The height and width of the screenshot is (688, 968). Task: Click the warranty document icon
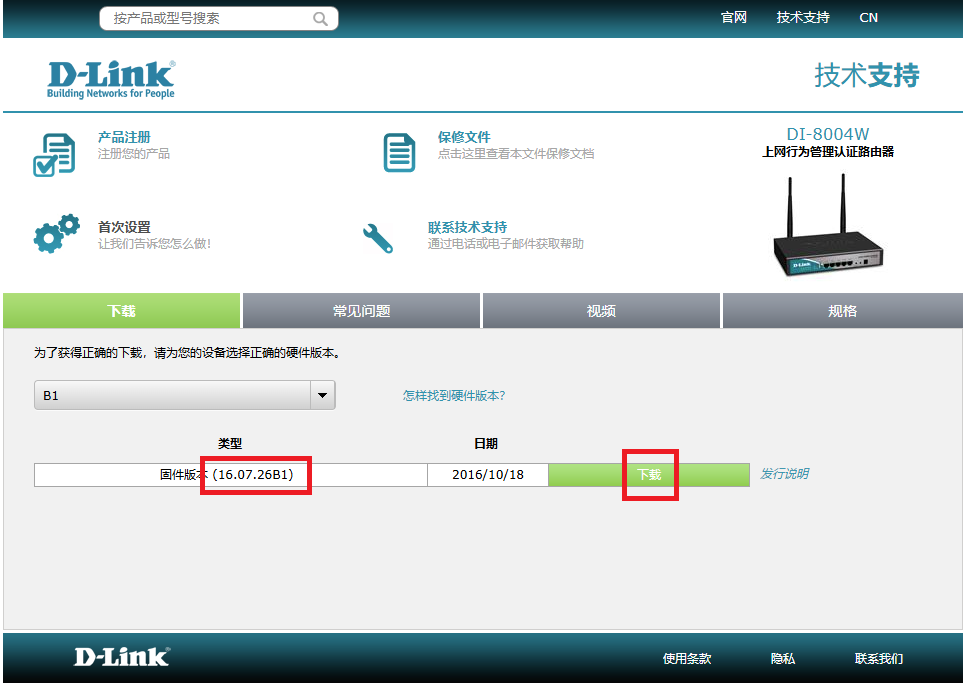click(x=399, y=152)
